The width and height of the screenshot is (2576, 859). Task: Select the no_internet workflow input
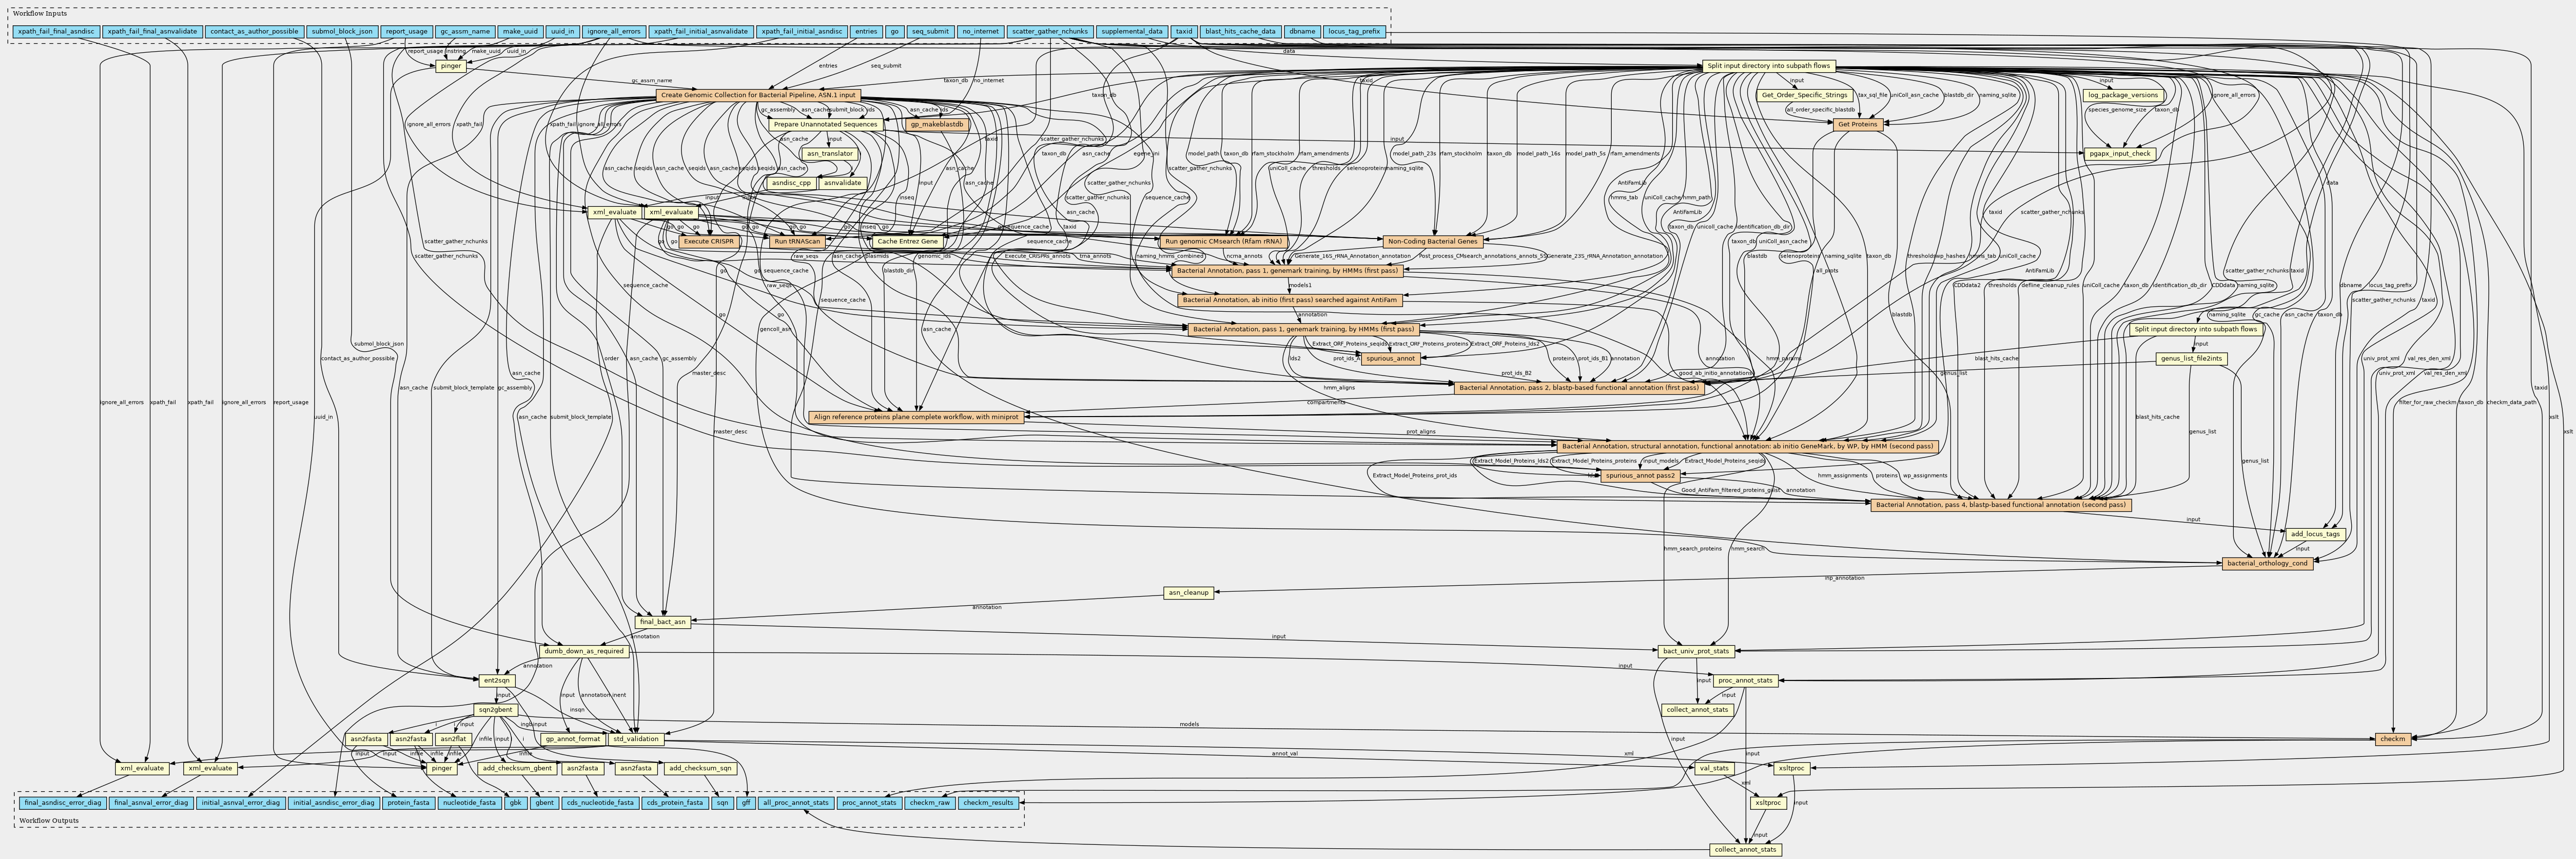980,31
